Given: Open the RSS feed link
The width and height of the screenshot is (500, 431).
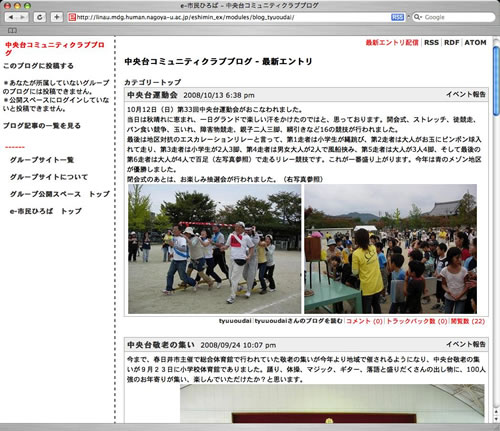Looking at the screenshot, I should click(431, 43).
